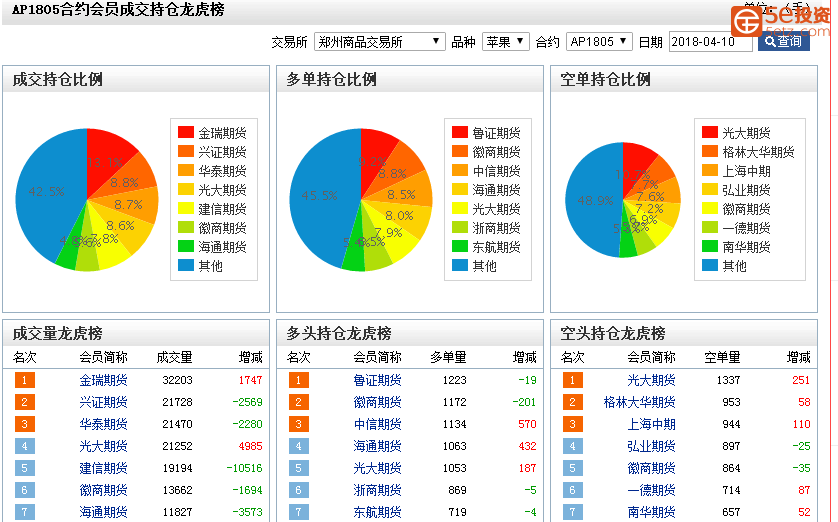The height and width of the screenshot is (522, 838).
Task: Click change value -10516
Action: (x=244, y=468)
